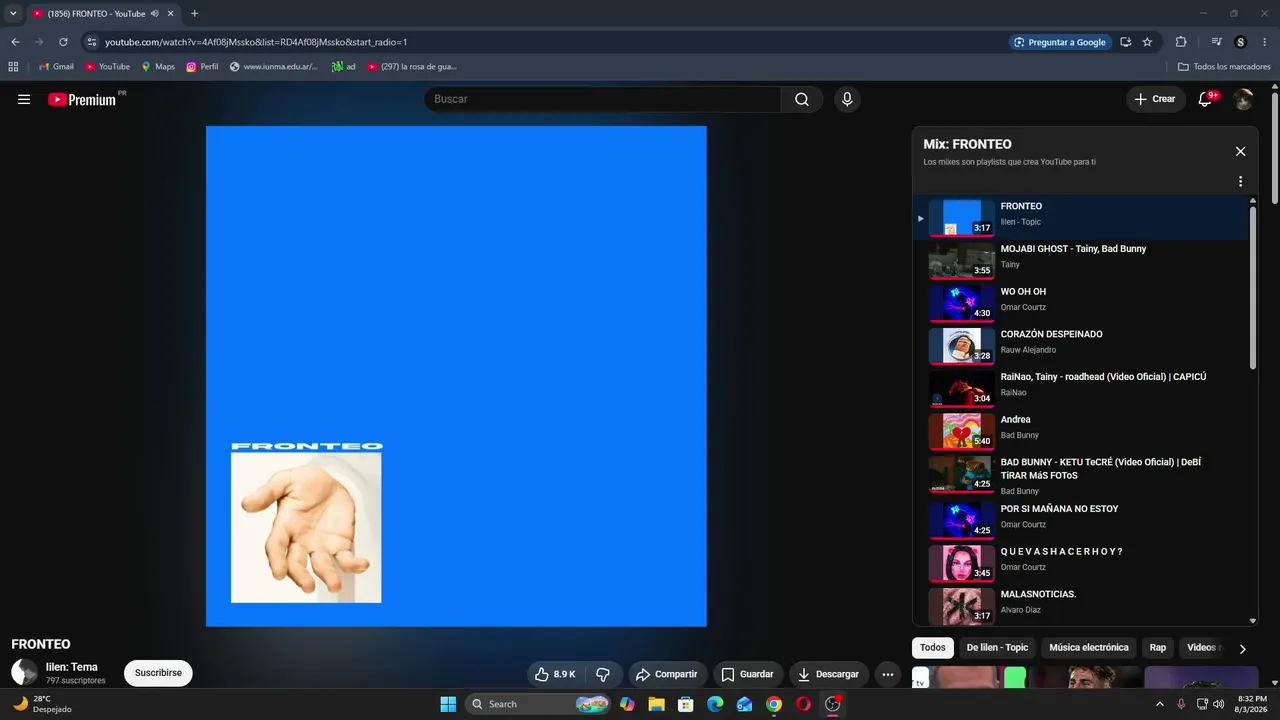The image size is (1280, 720).
Task: Click the search magnifier button
Action: click(802, 99)
